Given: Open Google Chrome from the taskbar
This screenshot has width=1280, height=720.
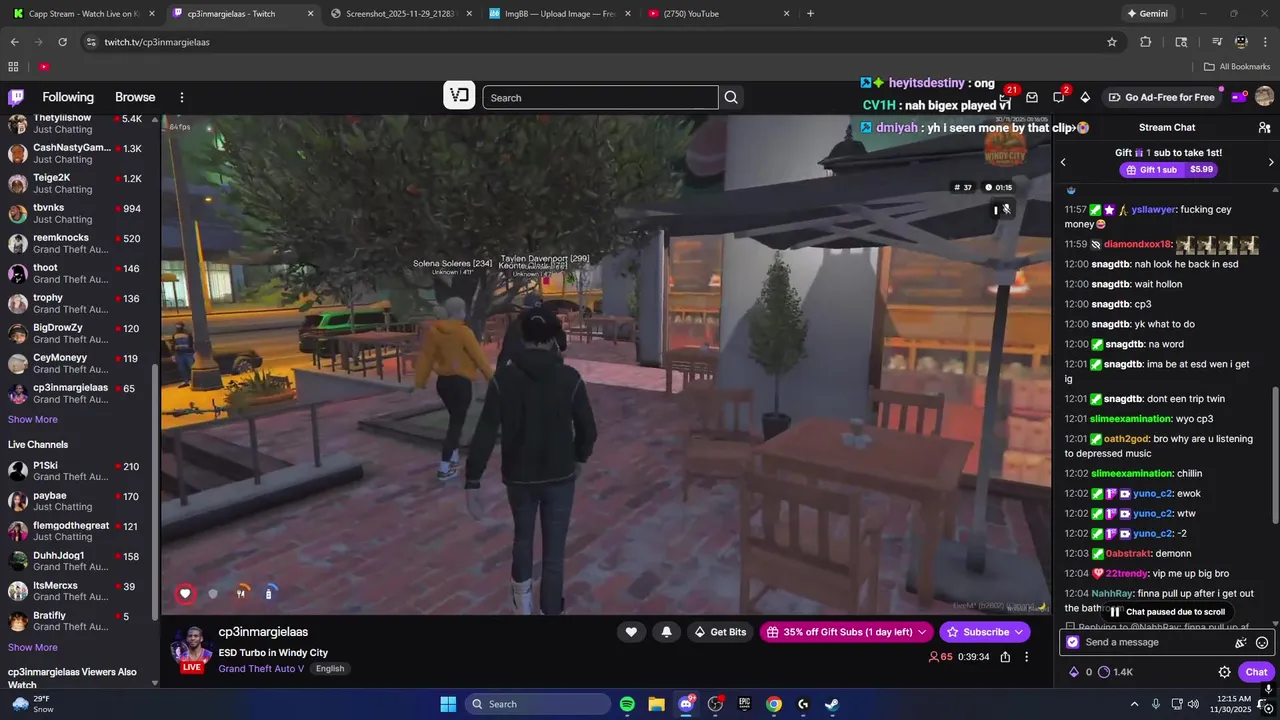Looking at the screenshot, I should 774,704.
